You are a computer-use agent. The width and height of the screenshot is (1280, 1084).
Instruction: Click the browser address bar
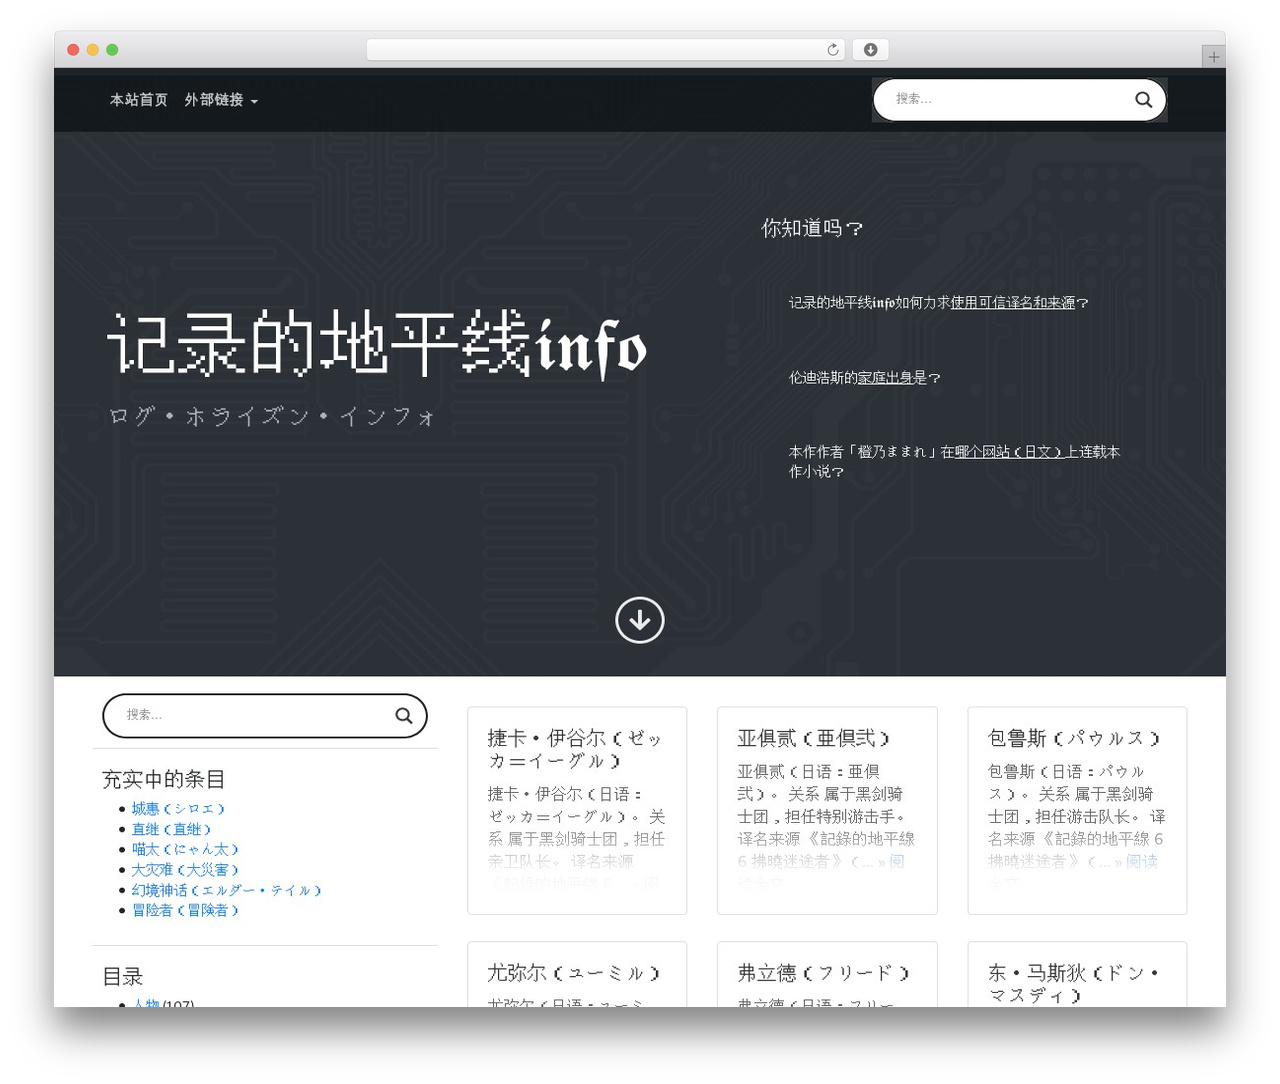[606, 50]
